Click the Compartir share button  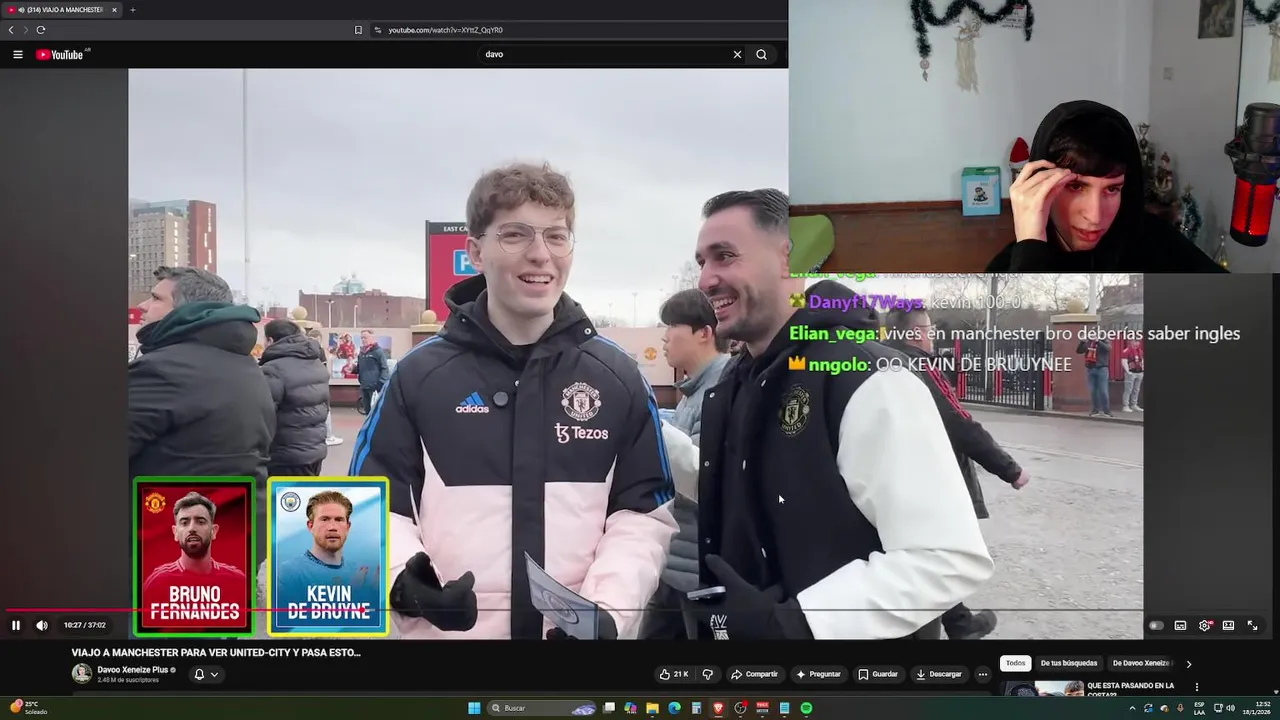(754, 674)
